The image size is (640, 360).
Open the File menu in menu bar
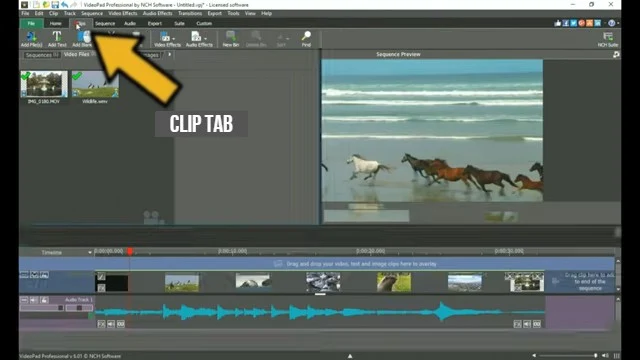pos(25,13)
